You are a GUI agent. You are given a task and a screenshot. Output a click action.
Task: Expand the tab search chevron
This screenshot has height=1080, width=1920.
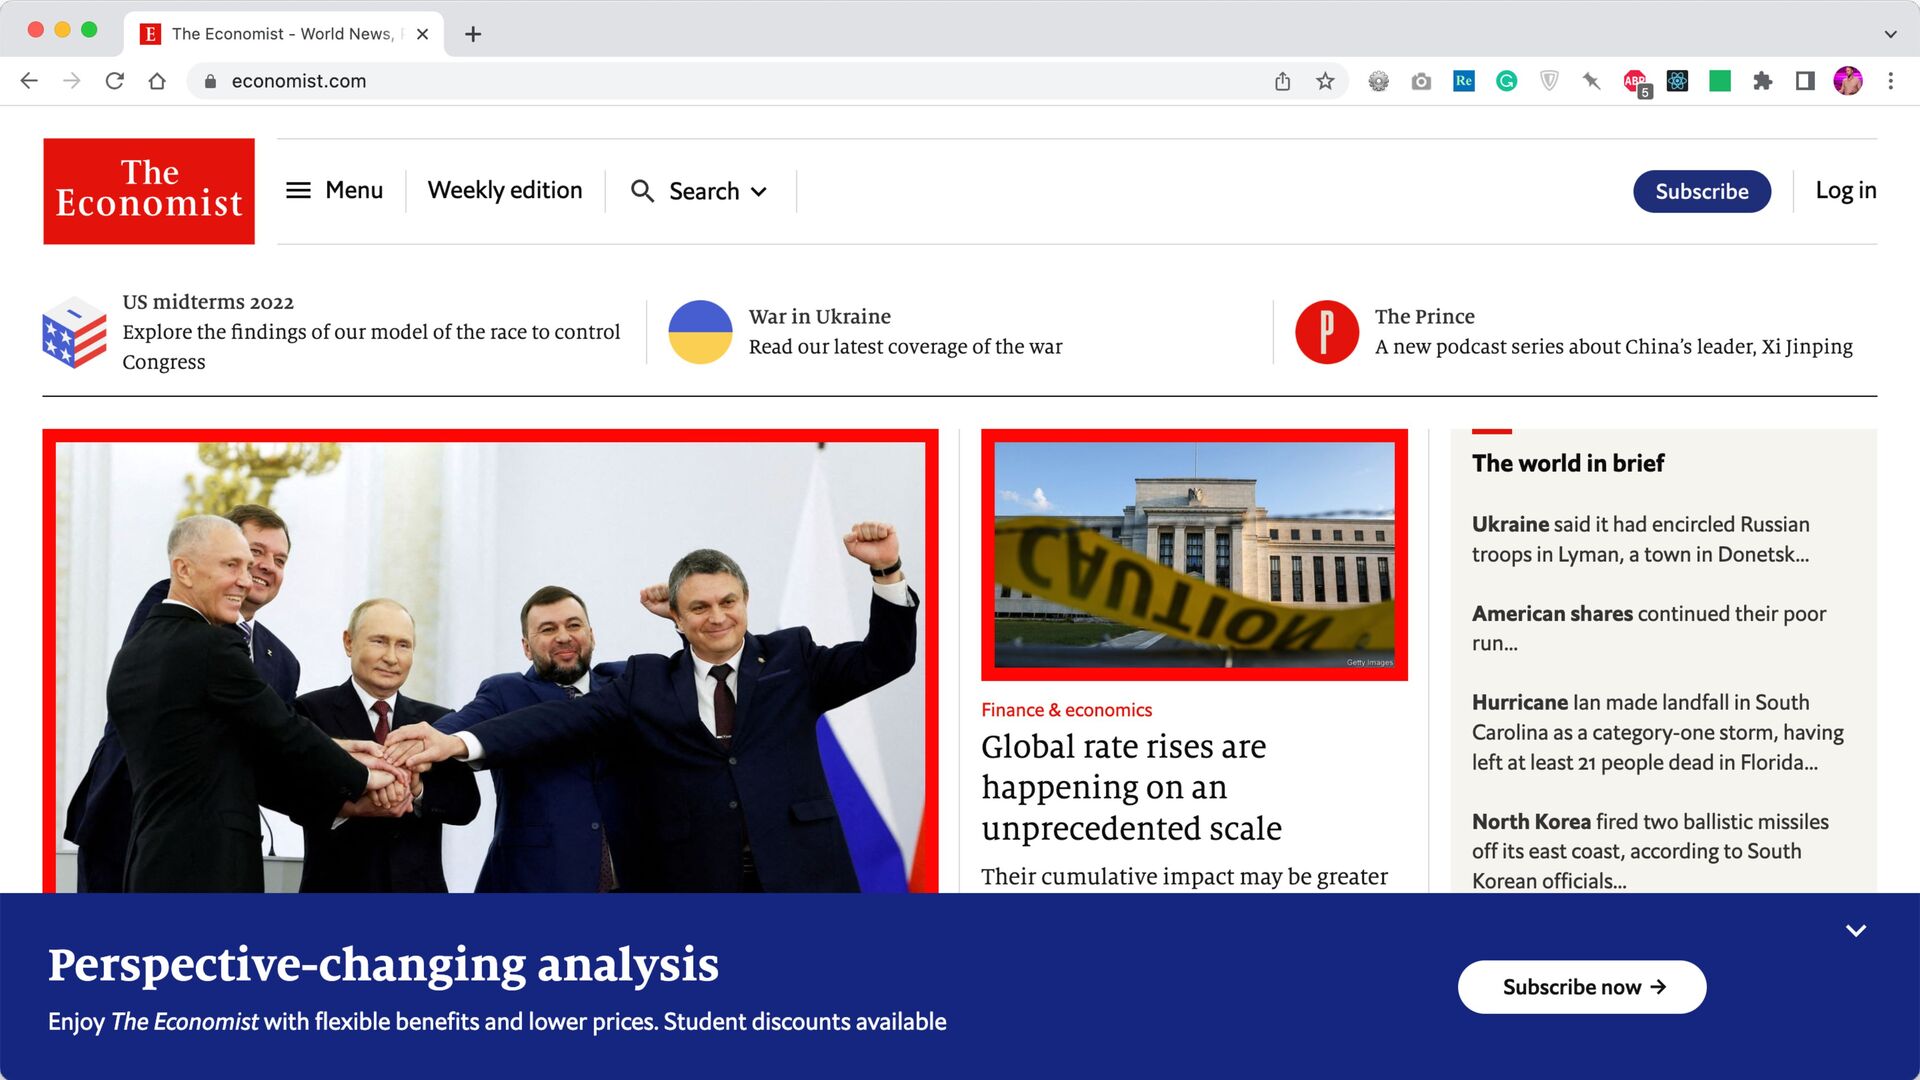pyautogui.click(x=1890, y=34)
